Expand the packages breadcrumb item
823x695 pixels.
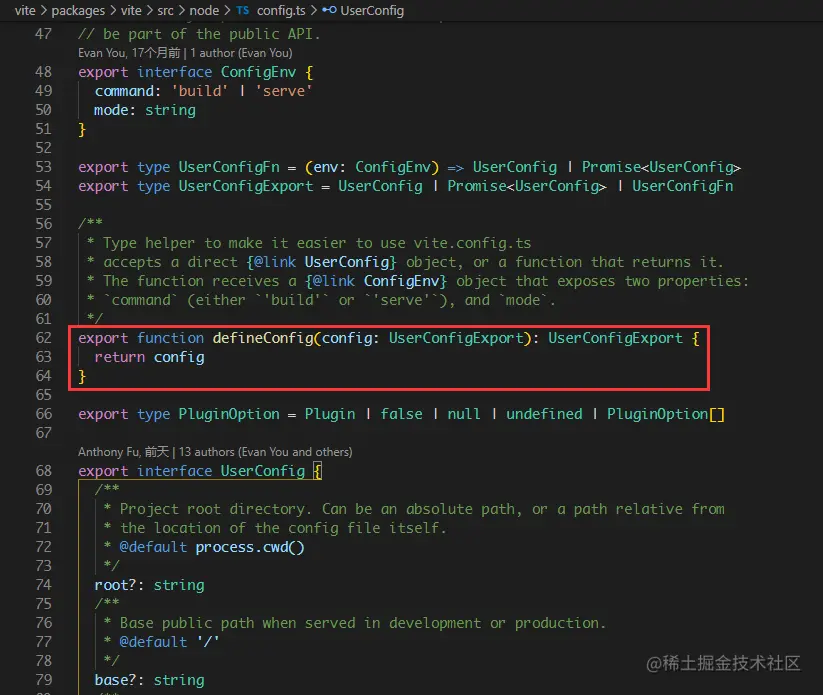click(x=78, y=11)
